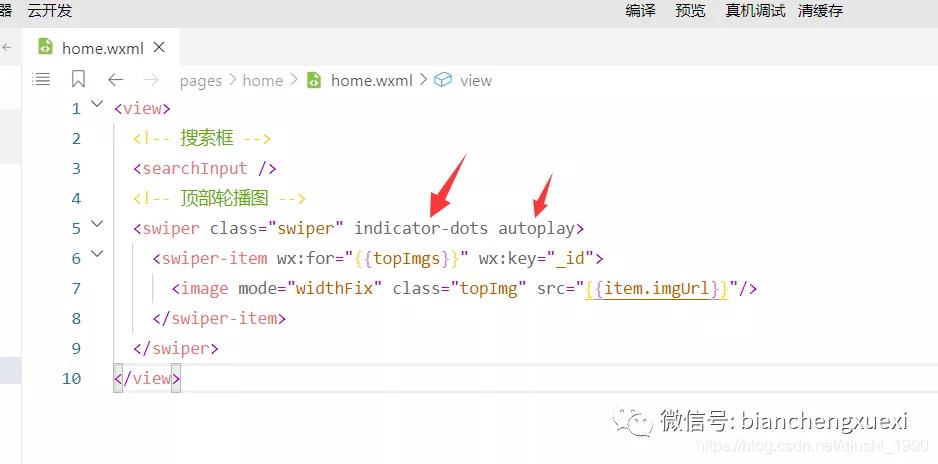The image size is (938, 464).
Task: Click the closing view tag on line 10
Action: 147,378
